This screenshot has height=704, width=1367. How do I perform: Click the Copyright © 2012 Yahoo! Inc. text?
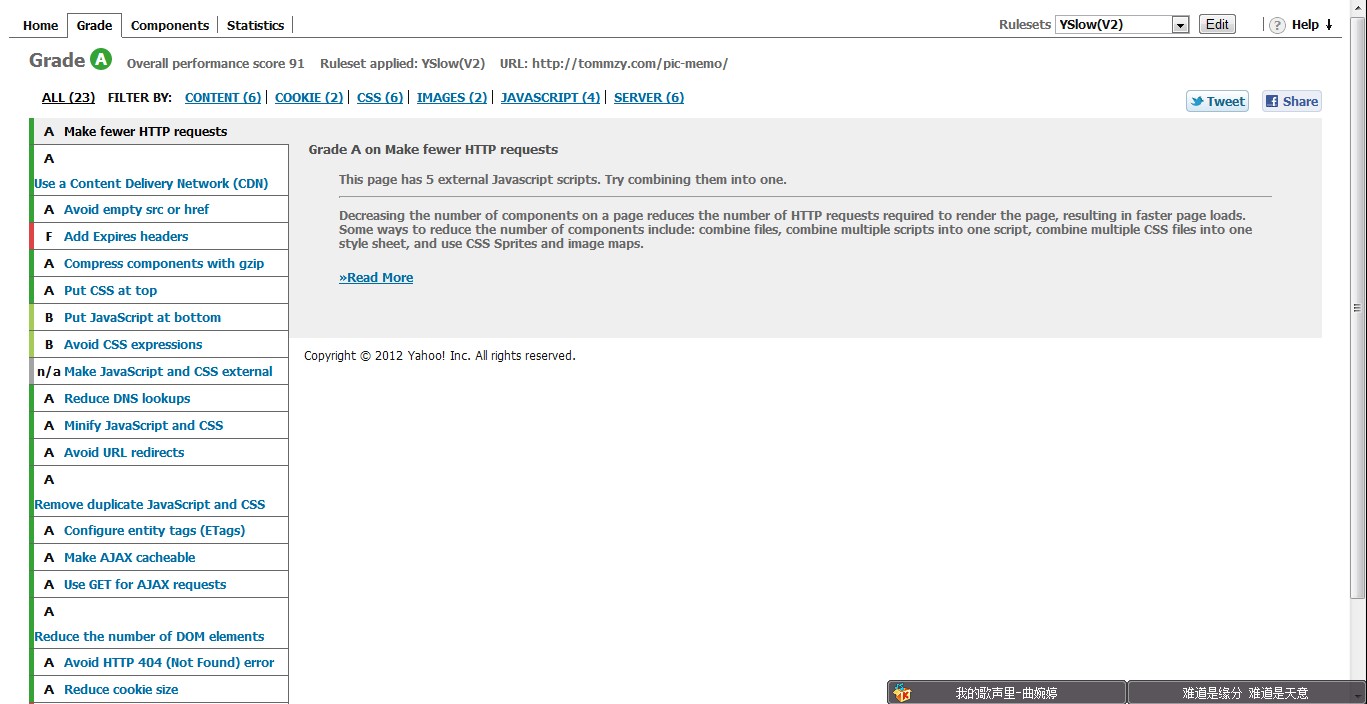[x=440, y=355]
